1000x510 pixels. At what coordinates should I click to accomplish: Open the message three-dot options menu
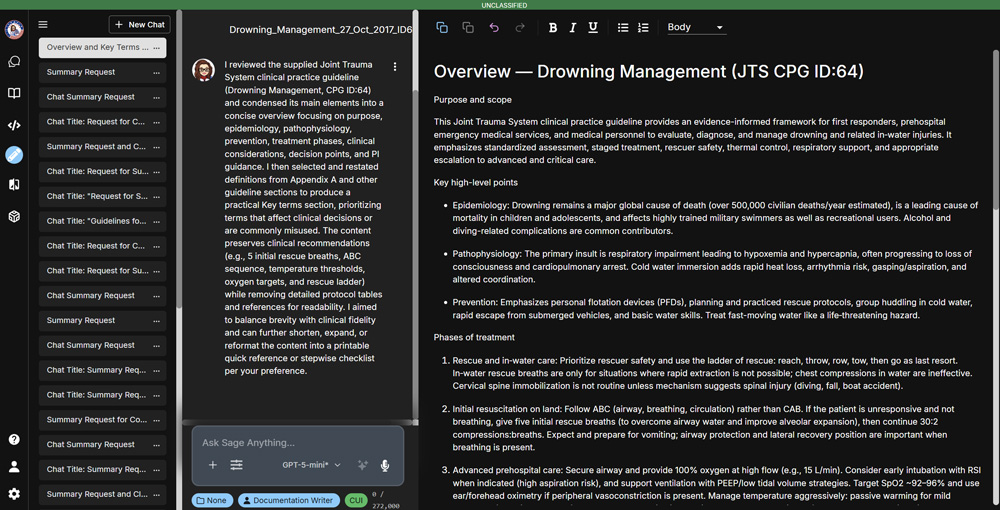point(395,67)
